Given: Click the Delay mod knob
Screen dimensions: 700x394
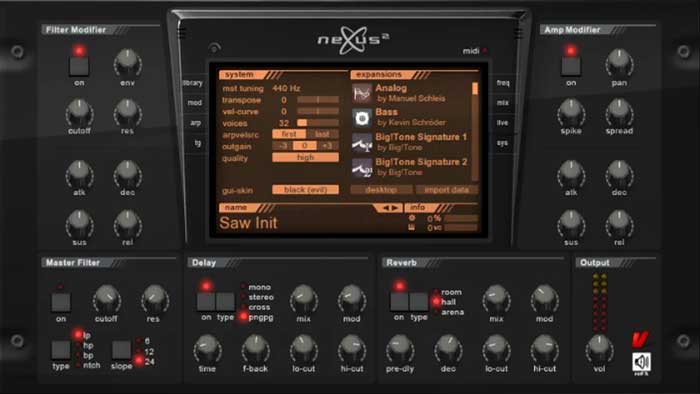Looking at the screenshot, I should (x=352, y=299).
